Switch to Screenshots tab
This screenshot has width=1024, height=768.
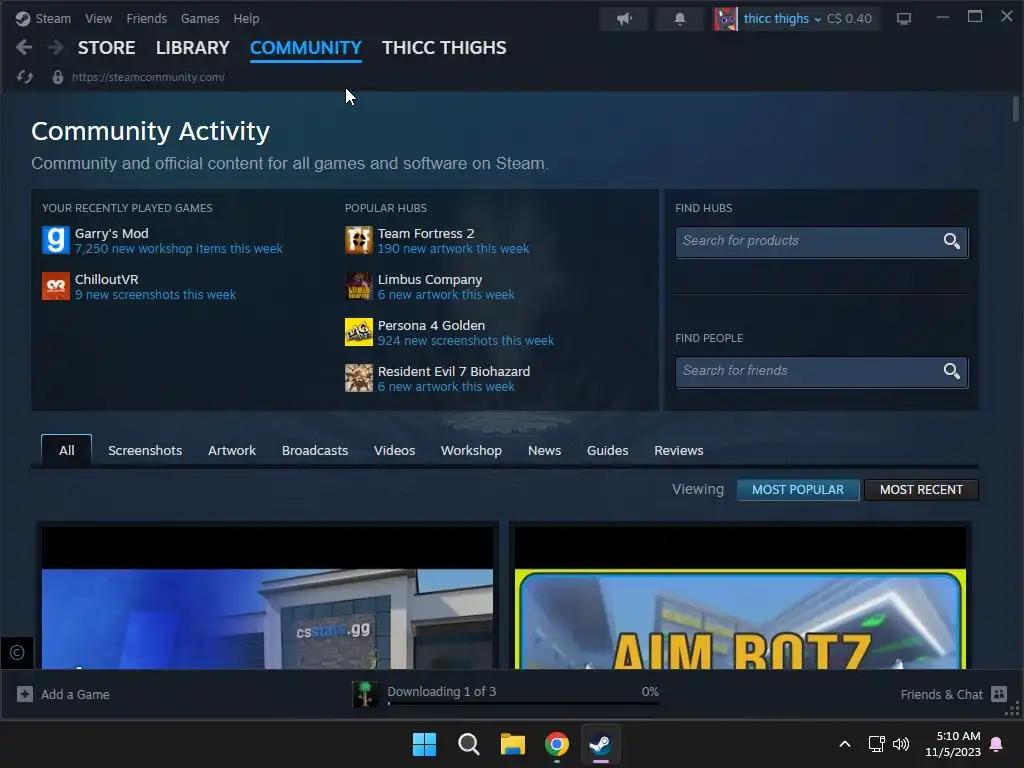point(145,451)
